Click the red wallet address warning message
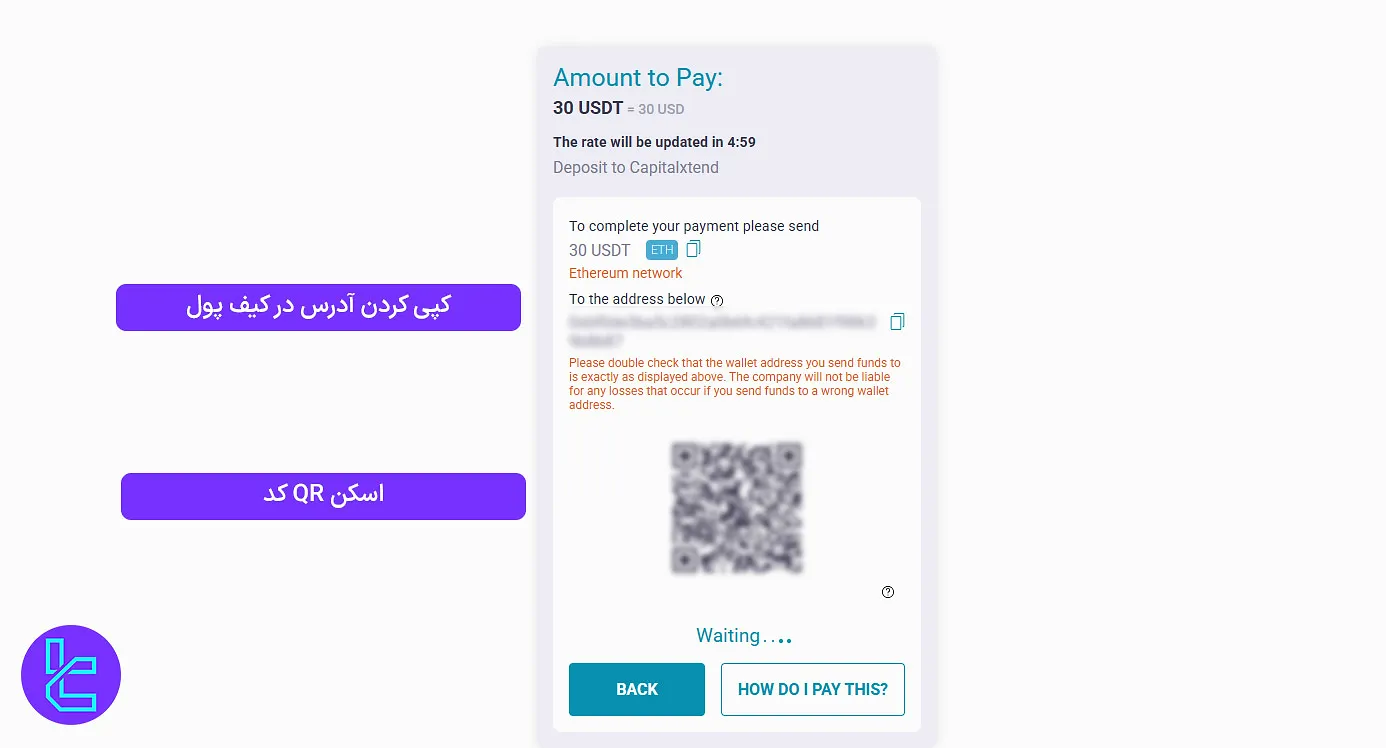The image size is (1386, 748). click(735, 383)
